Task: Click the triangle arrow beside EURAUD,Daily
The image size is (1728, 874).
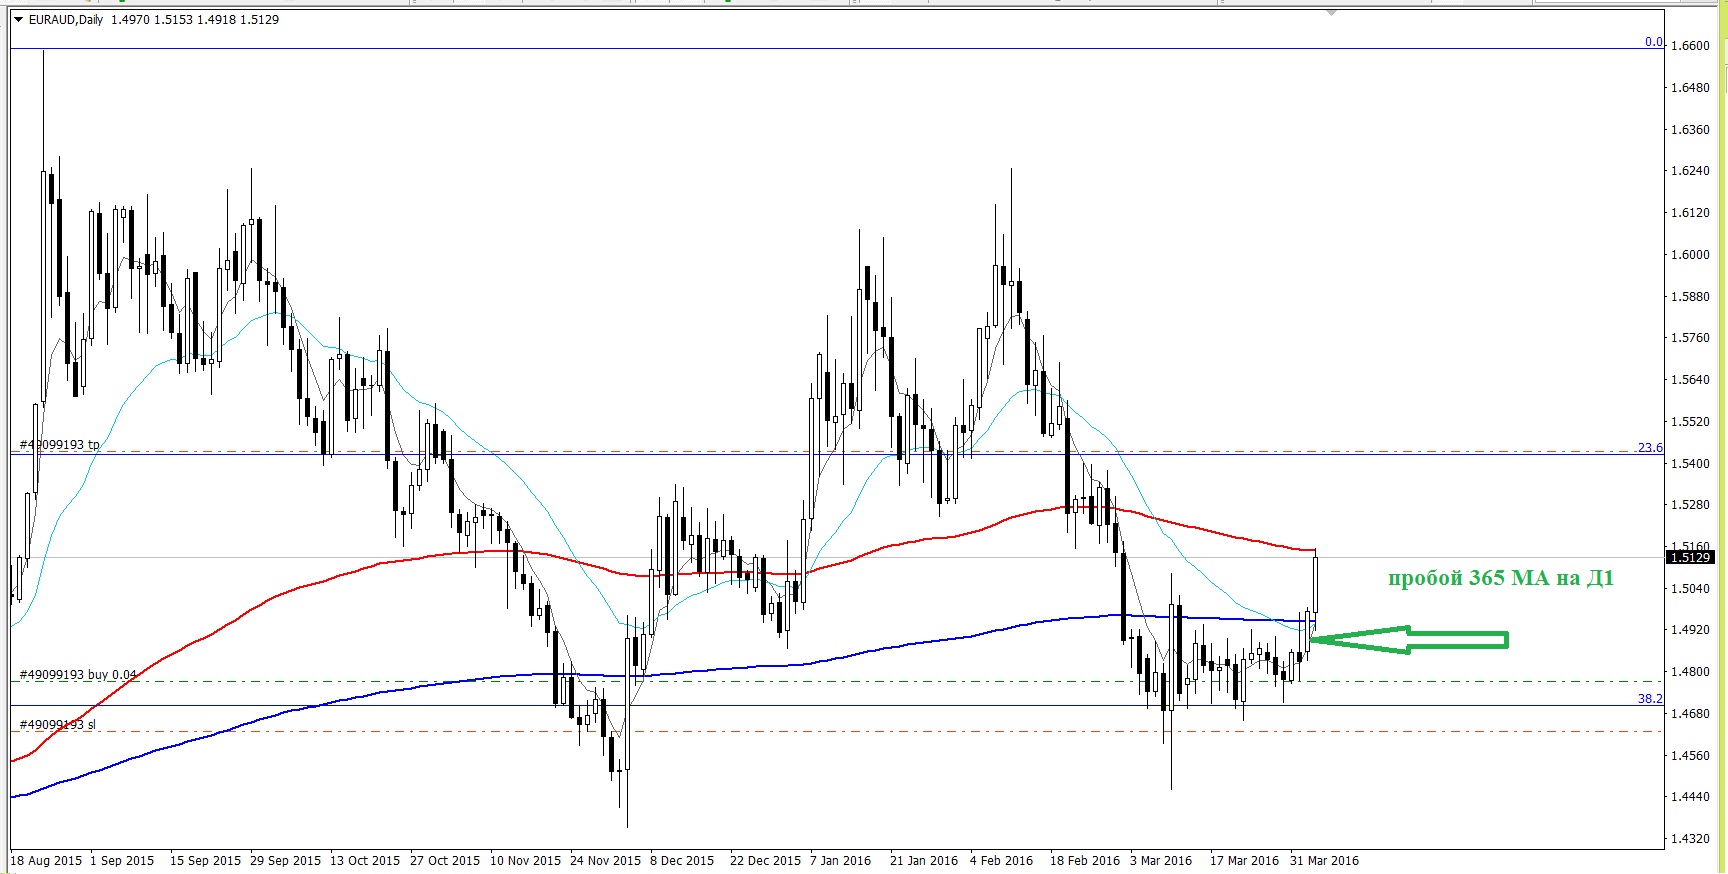Action: (x=18, y=20)
